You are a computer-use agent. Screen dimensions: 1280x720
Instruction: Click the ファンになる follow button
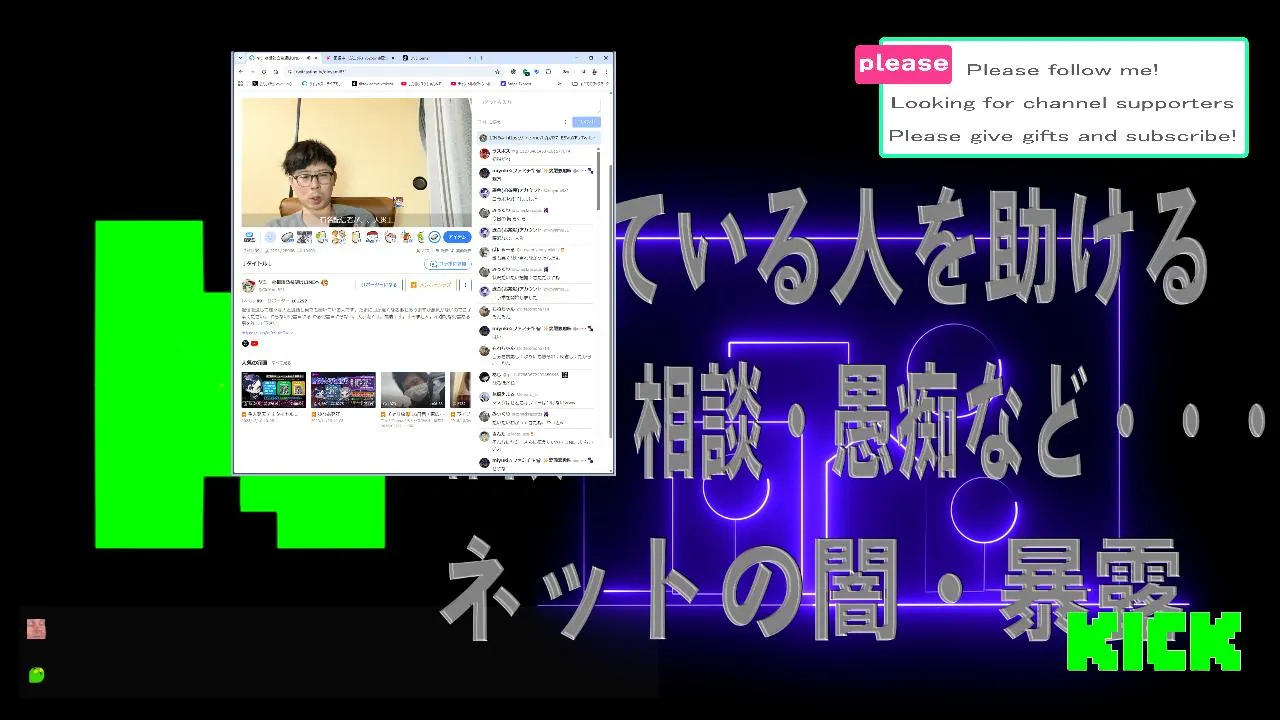tap(448, 264)
